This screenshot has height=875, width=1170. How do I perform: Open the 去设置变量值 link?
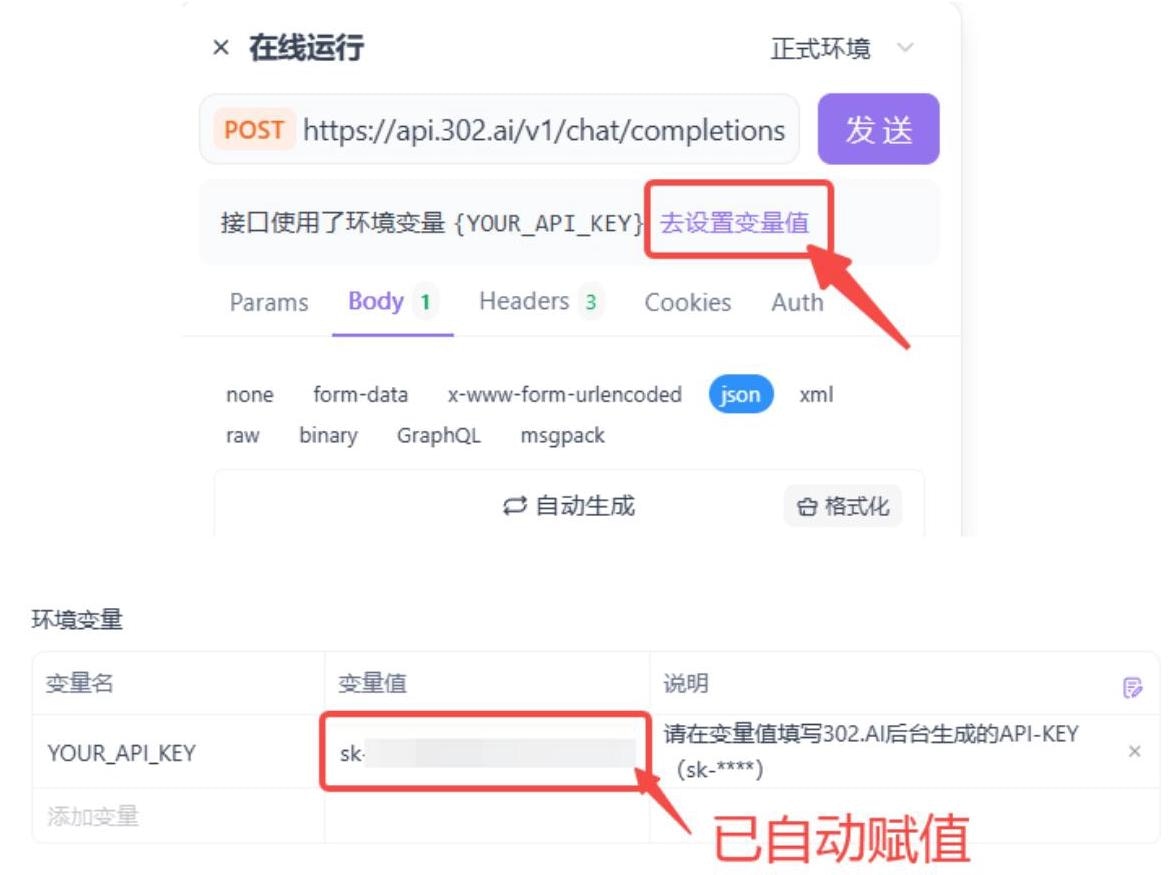coord(734,222)
